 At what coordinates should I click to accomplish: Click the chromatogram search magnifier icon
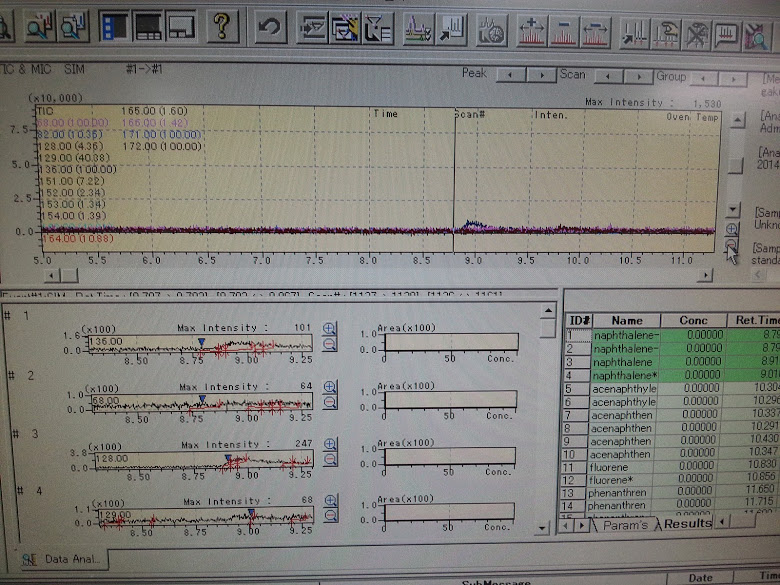(x=40, y=26)
